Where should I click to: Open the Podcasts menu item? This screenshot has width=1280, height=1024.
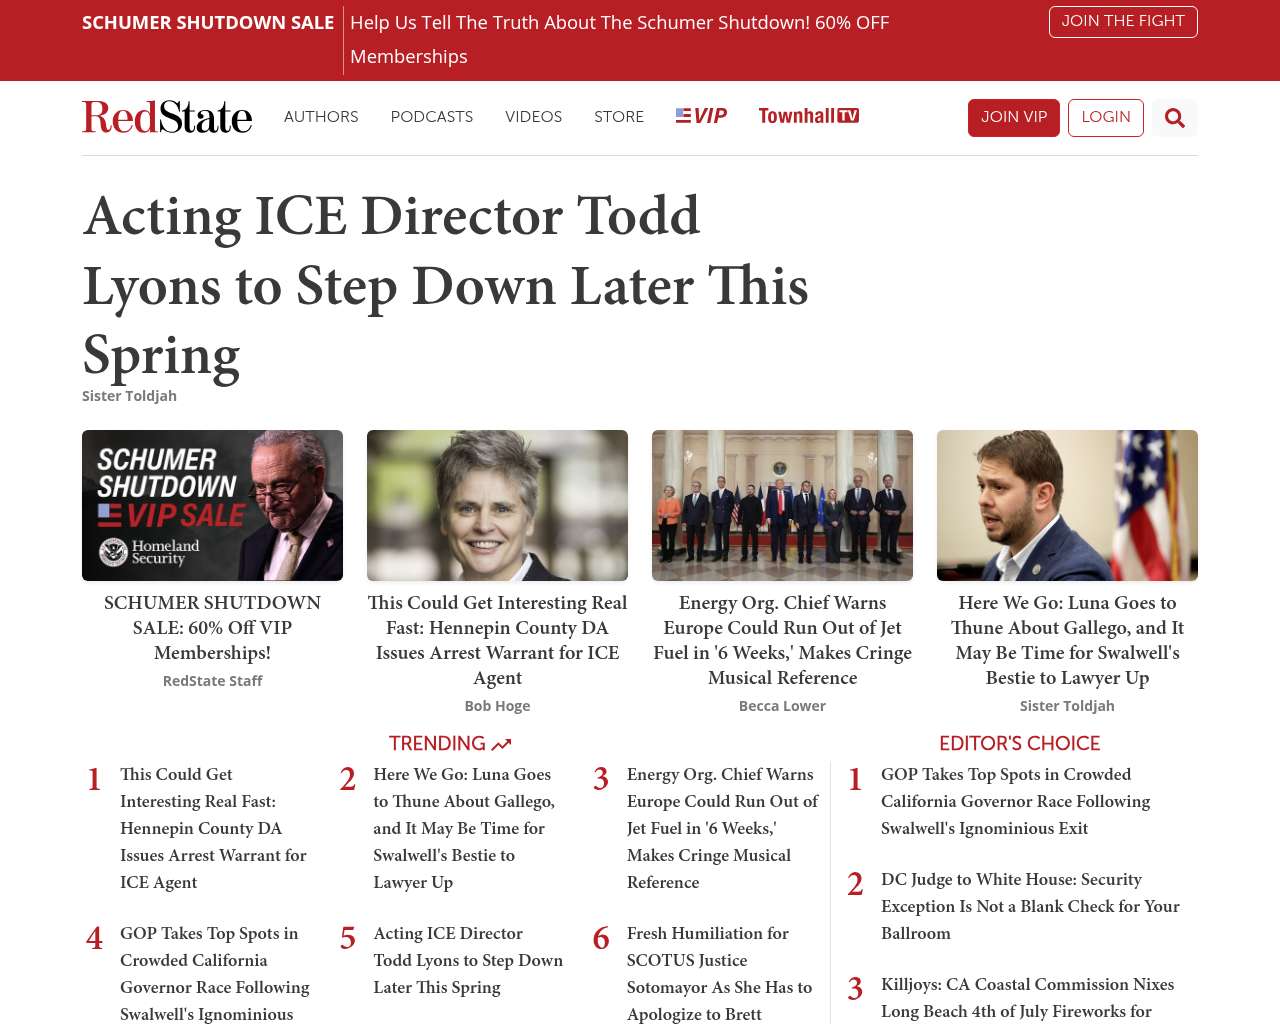tap(432, 117)
